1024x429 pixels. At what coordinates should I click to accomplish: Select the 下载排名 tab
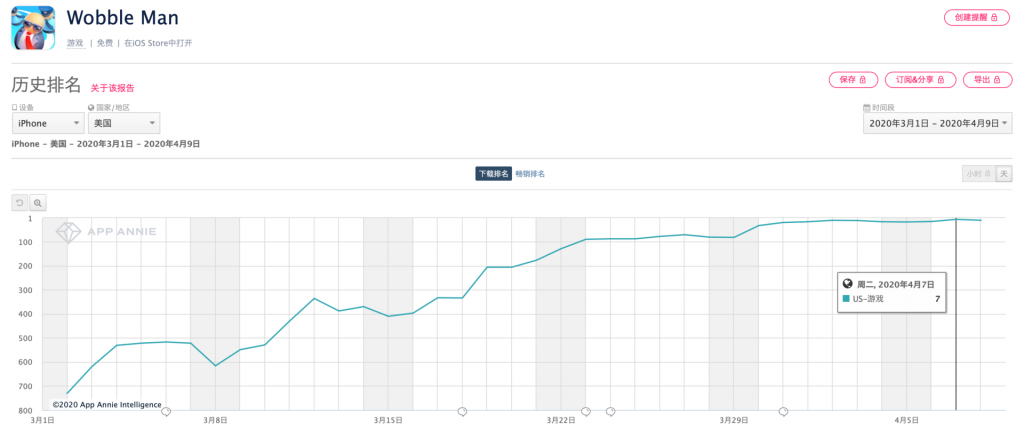coord(492,174)
